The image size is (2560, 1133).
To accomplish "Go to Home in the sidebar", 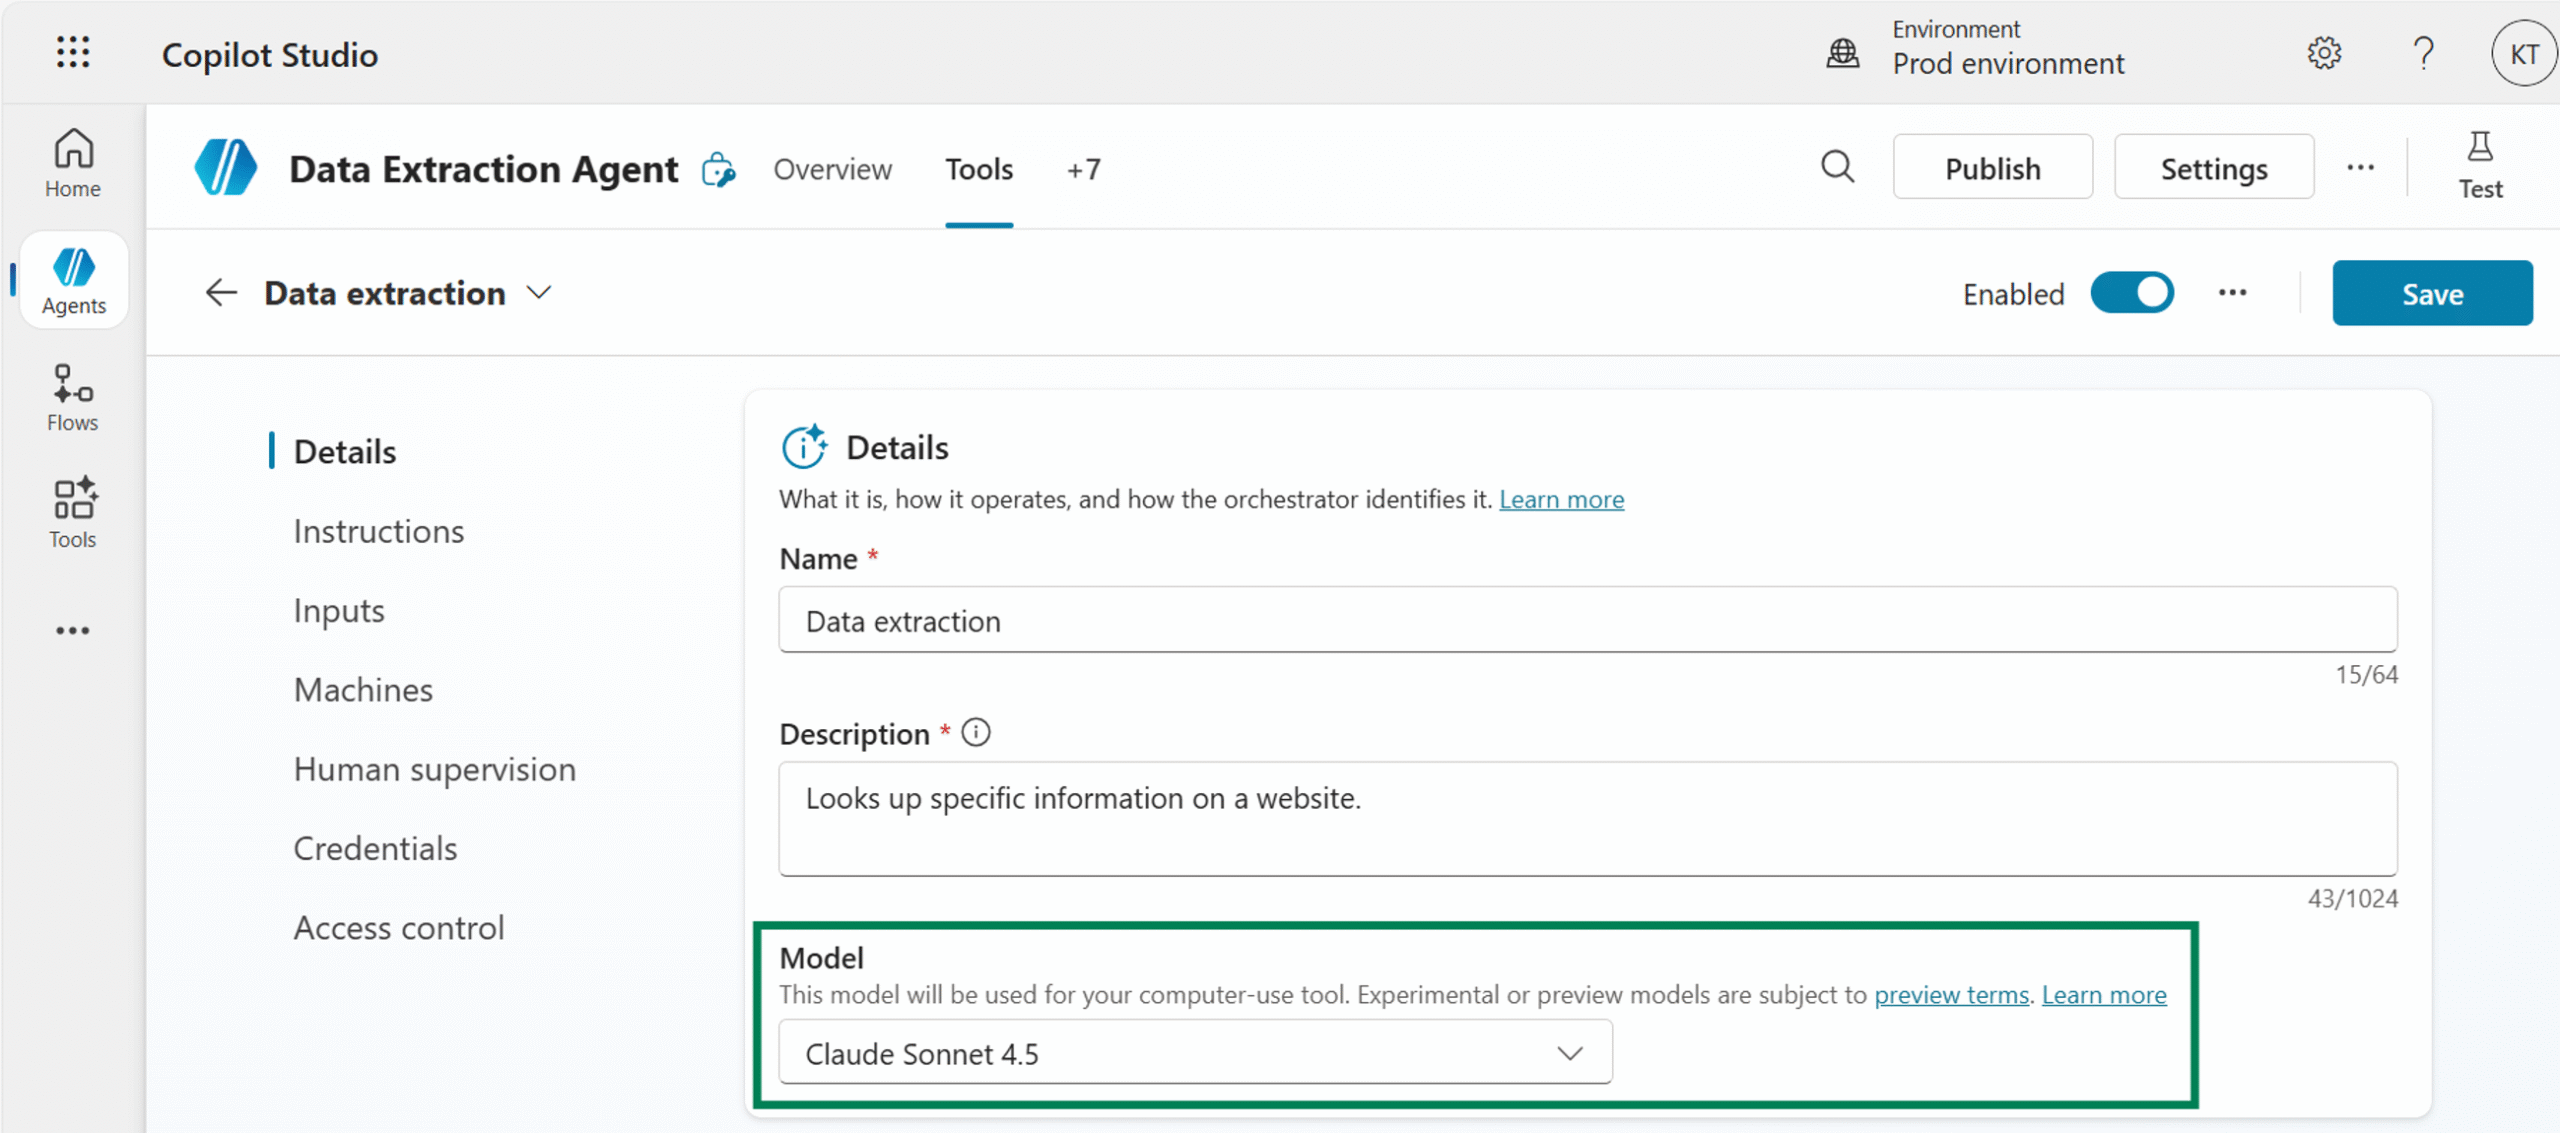I will coord(73,163).
